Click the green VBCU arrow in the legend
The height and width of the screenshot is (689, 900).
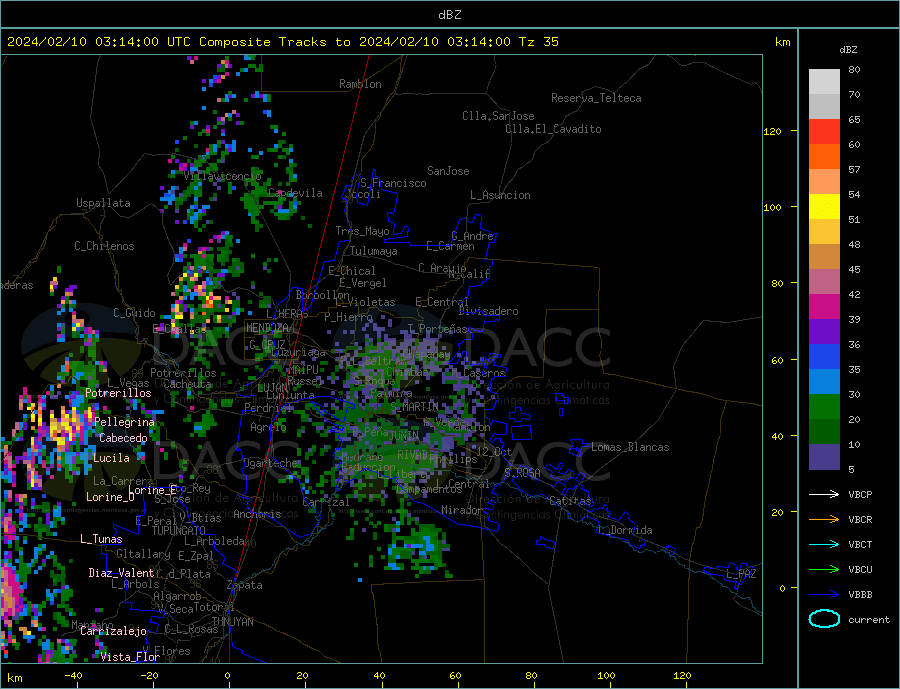coord(824,570)
